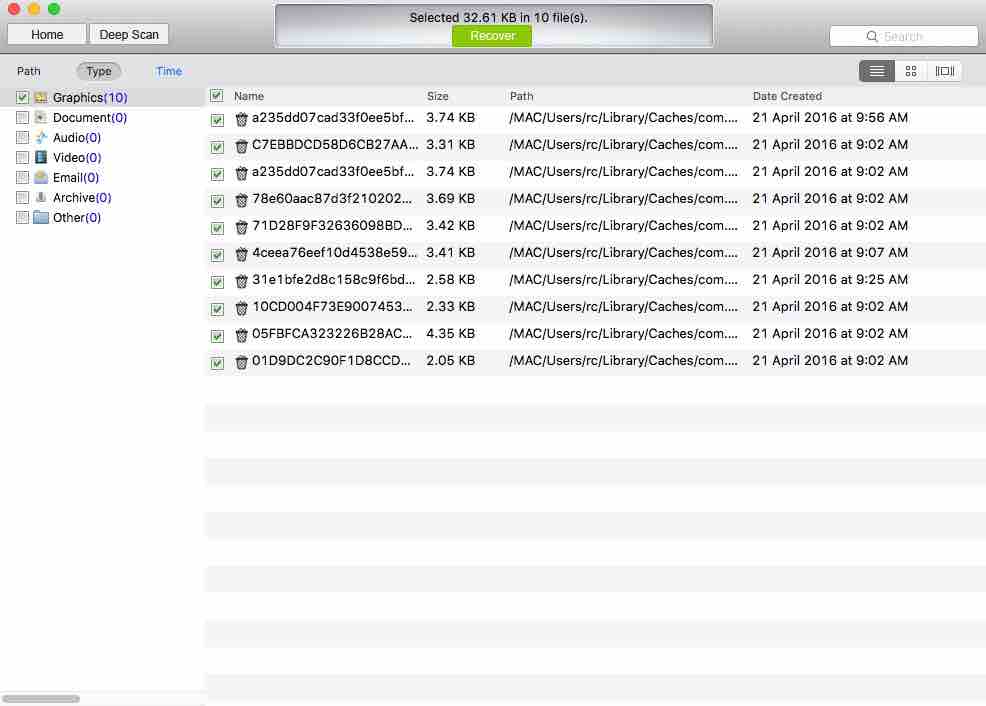This screenshot has height=706, width=986.
Task: Uncheck the 4.35 KB file checkbox
Action: (218, 336)
